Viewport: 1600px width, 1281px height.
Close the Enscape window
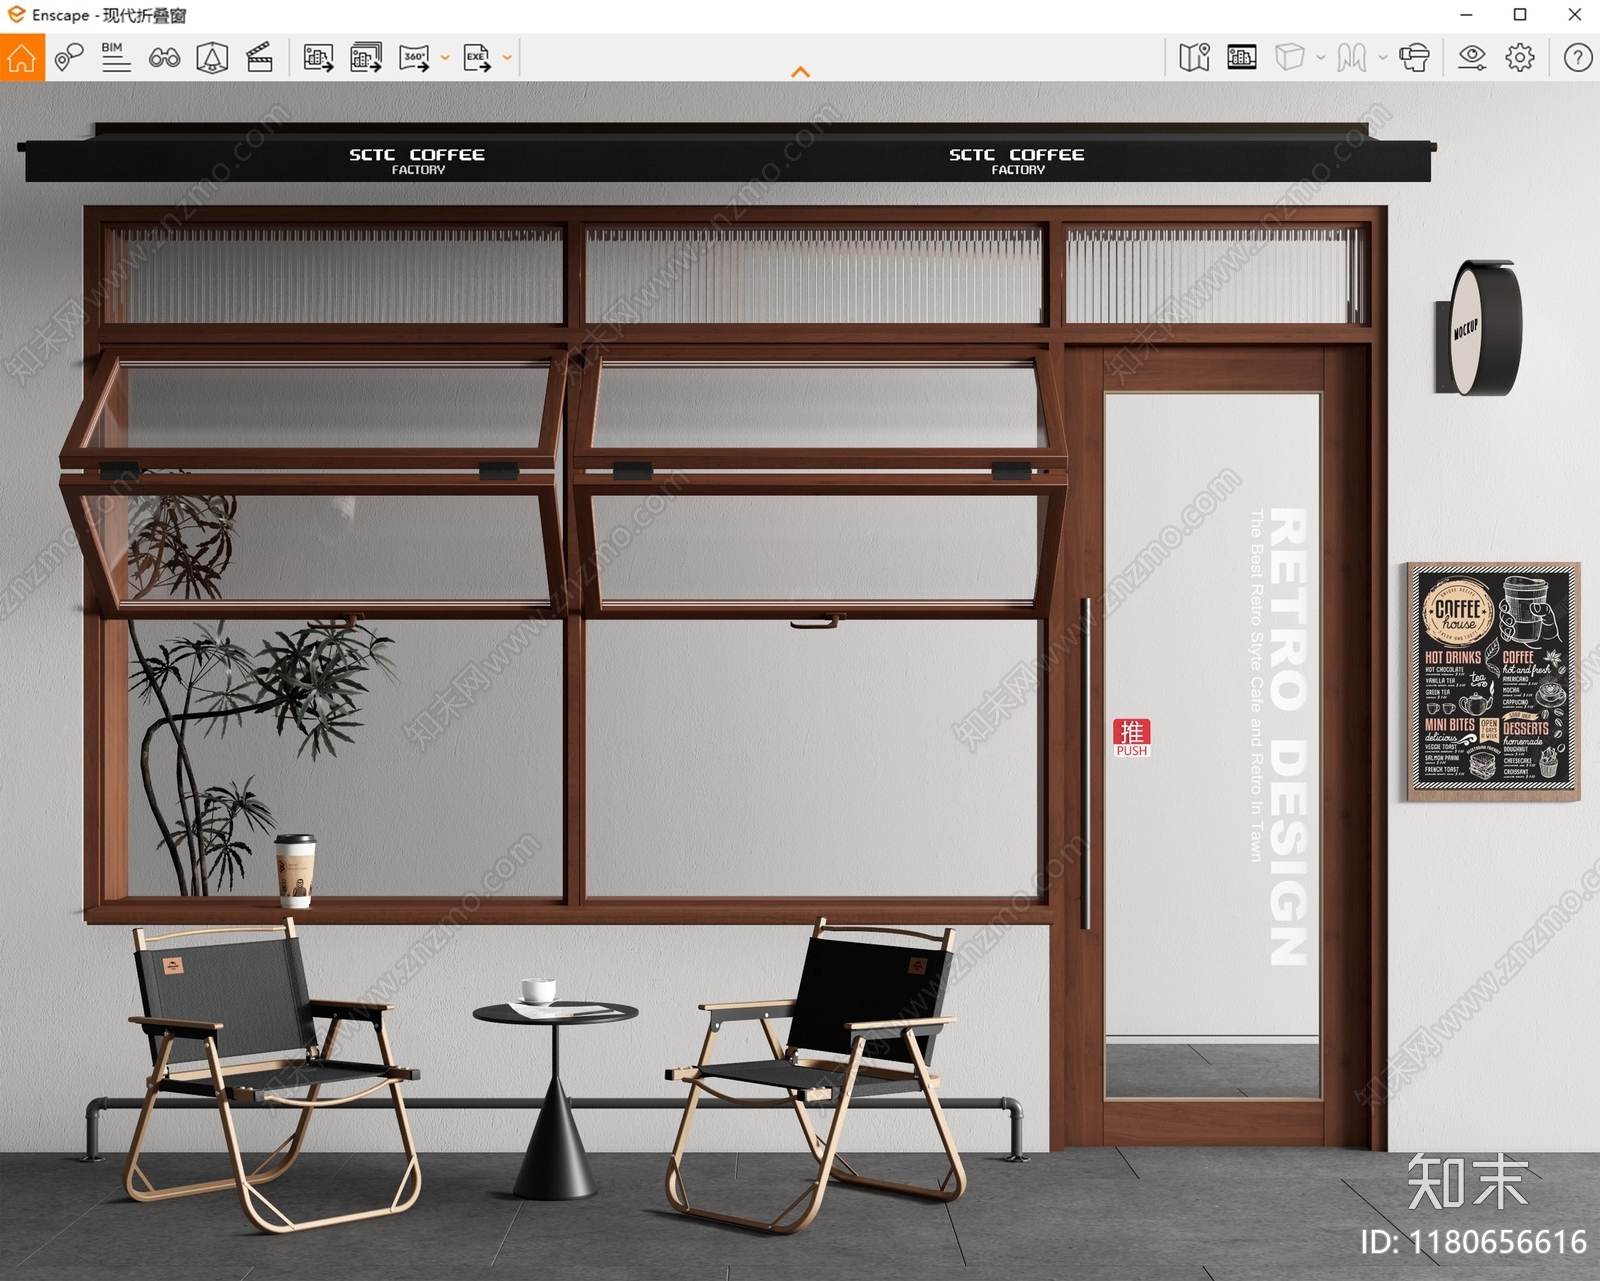click(x=1574, y=15)
